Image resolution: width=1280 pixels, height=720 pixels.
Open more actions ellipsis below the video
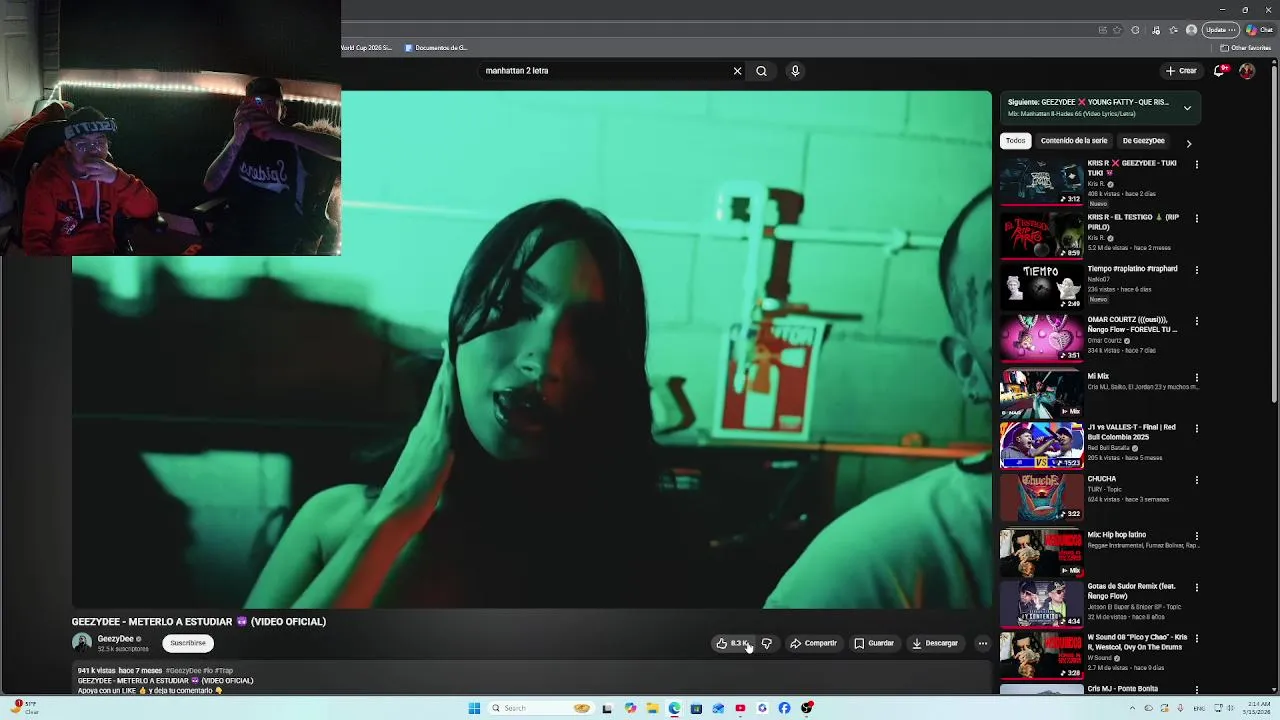983,643
